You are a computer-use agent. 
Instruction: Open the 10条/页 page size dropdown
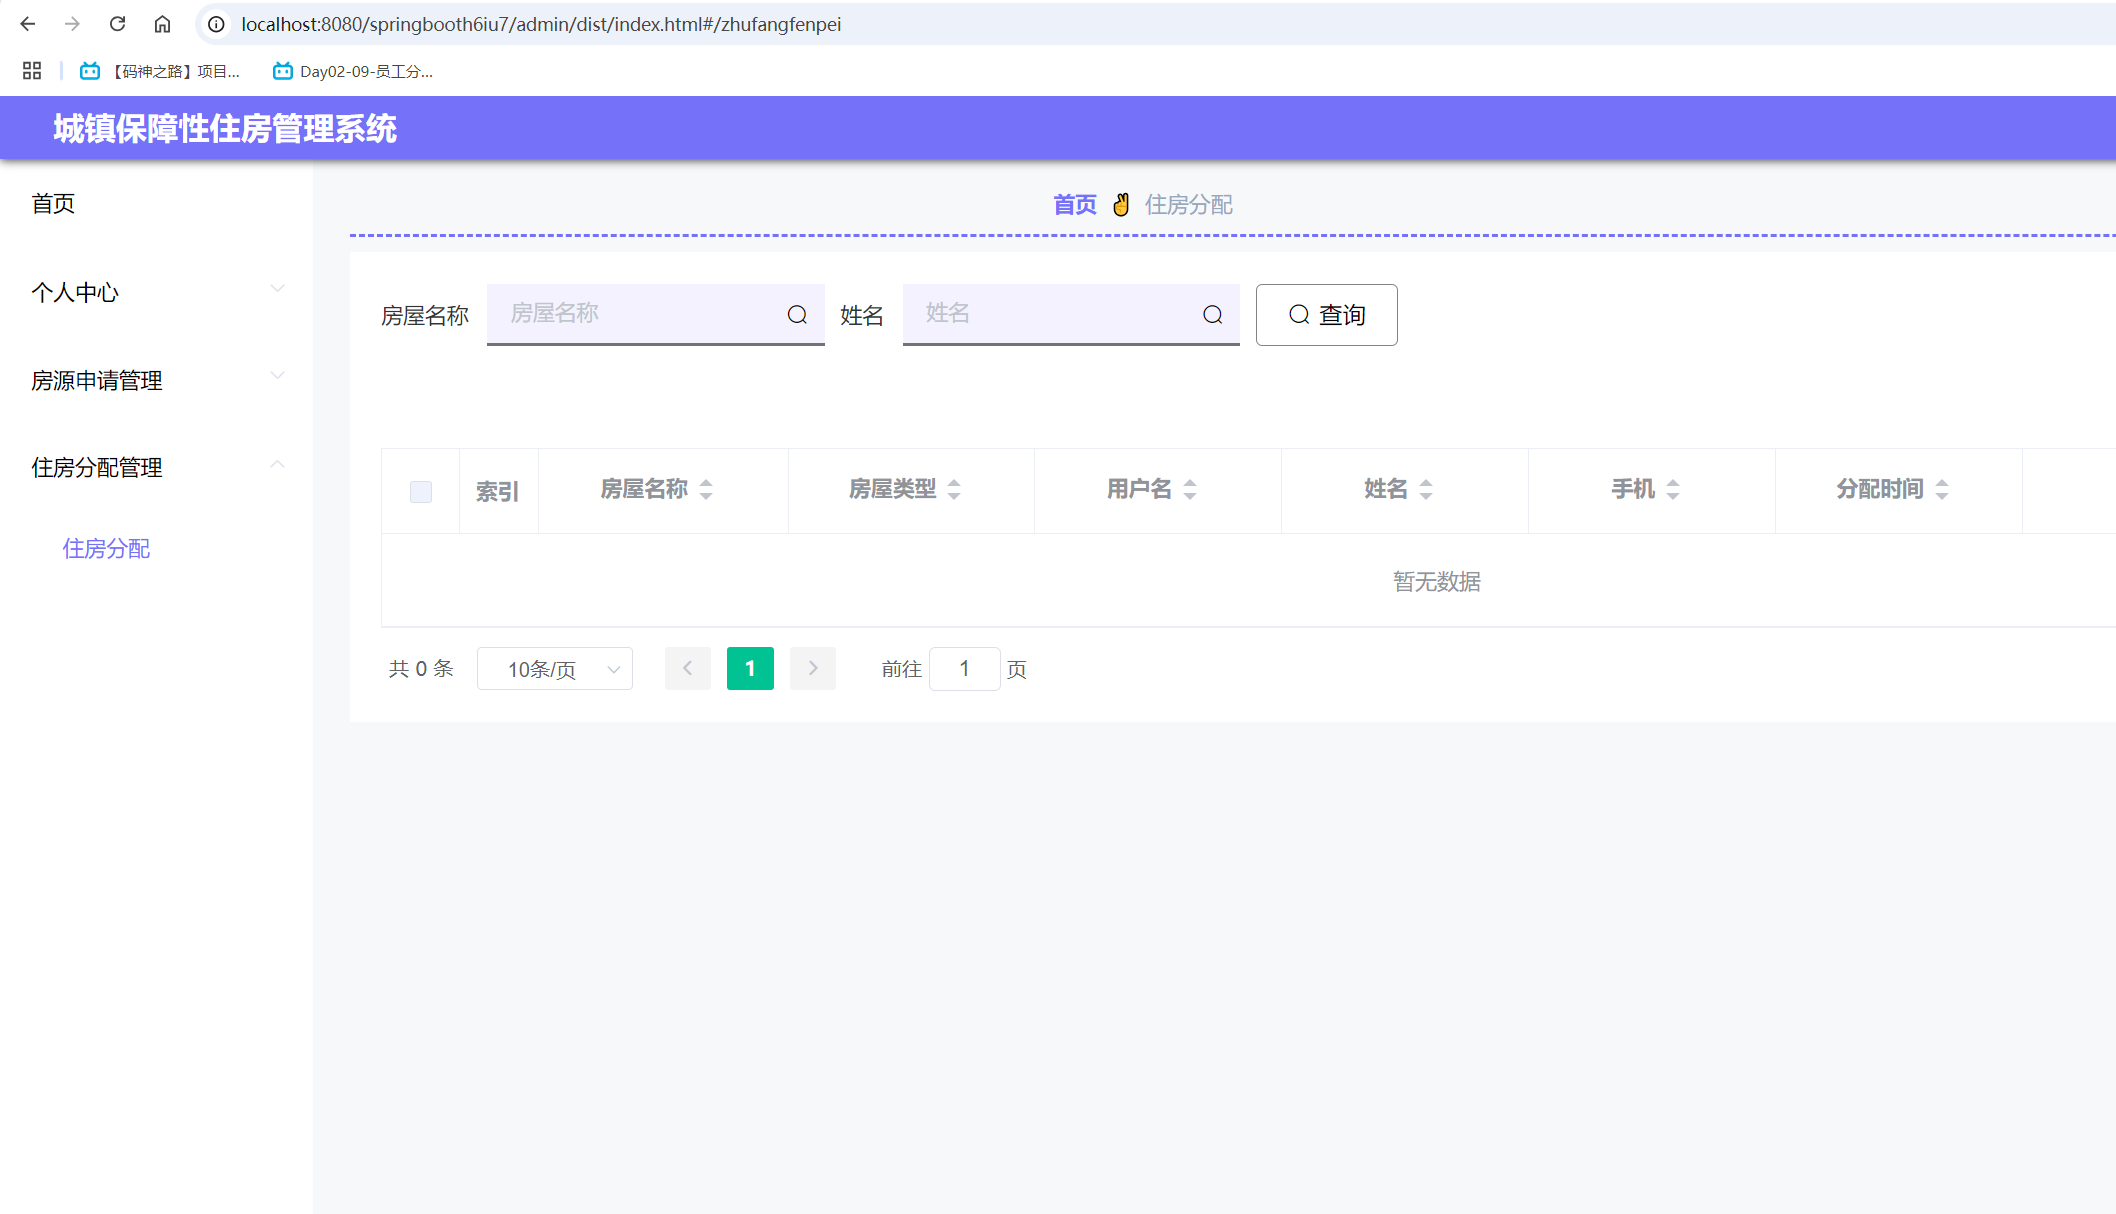pos(555,669)
